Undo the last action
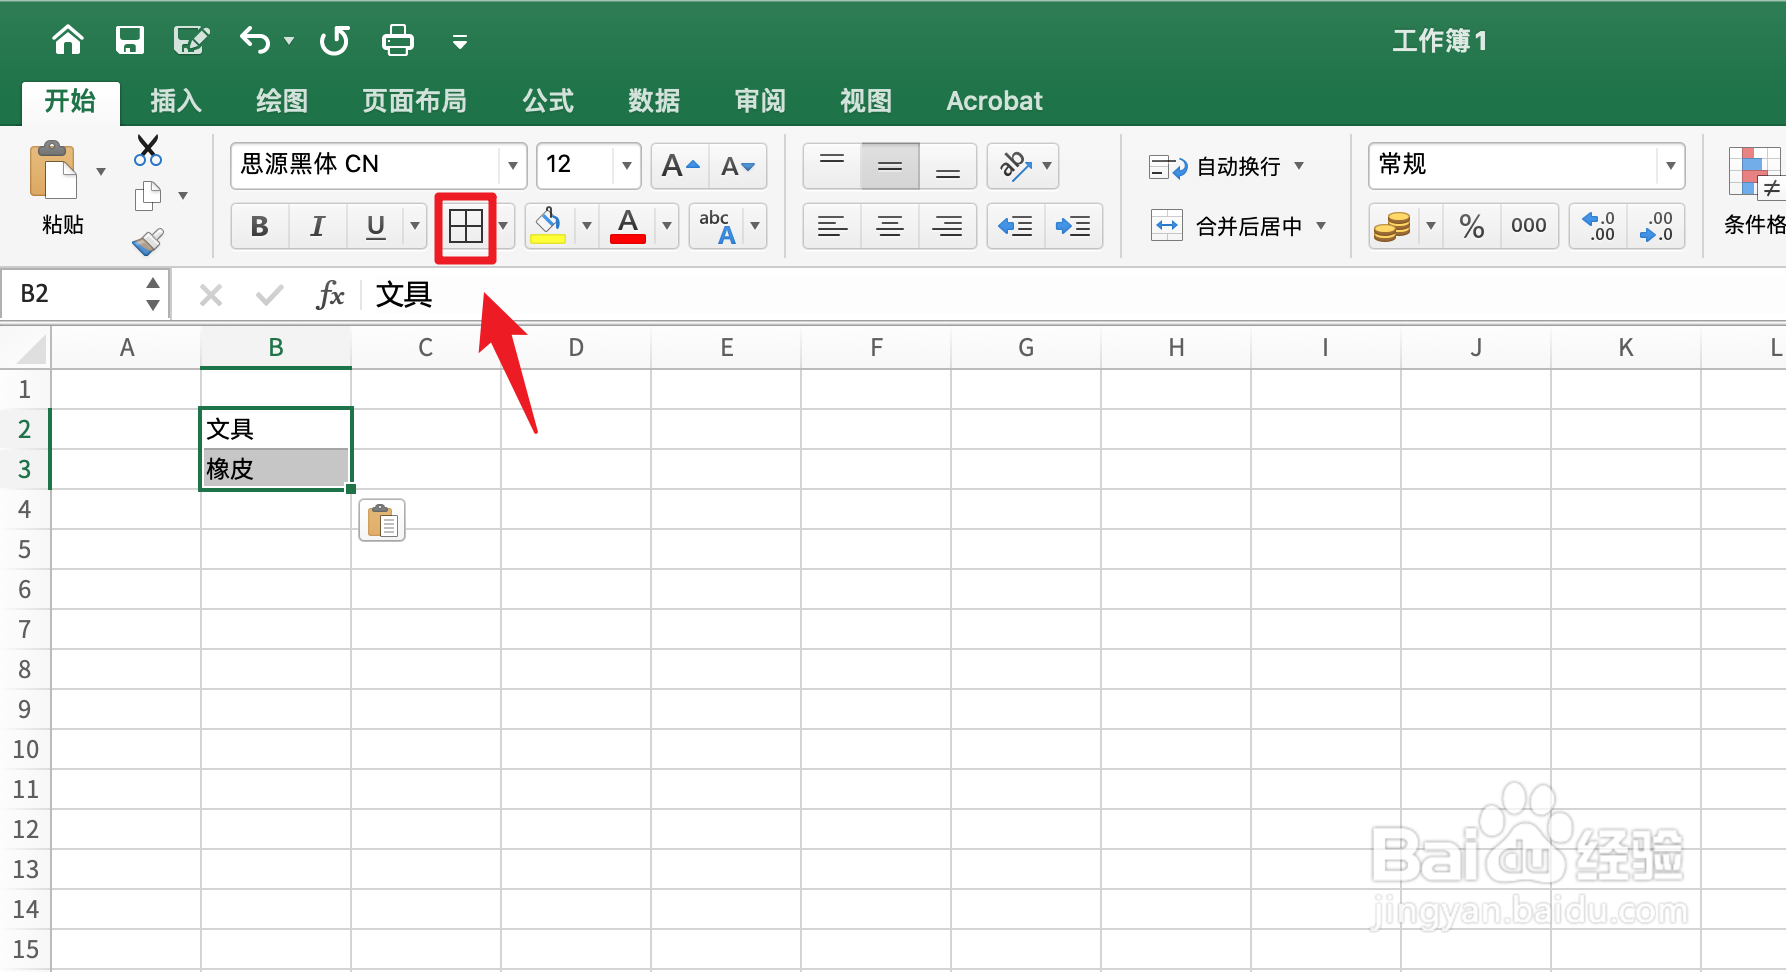Image resolution: width=1786 pixels, height=972 pixels. point(255,40)
